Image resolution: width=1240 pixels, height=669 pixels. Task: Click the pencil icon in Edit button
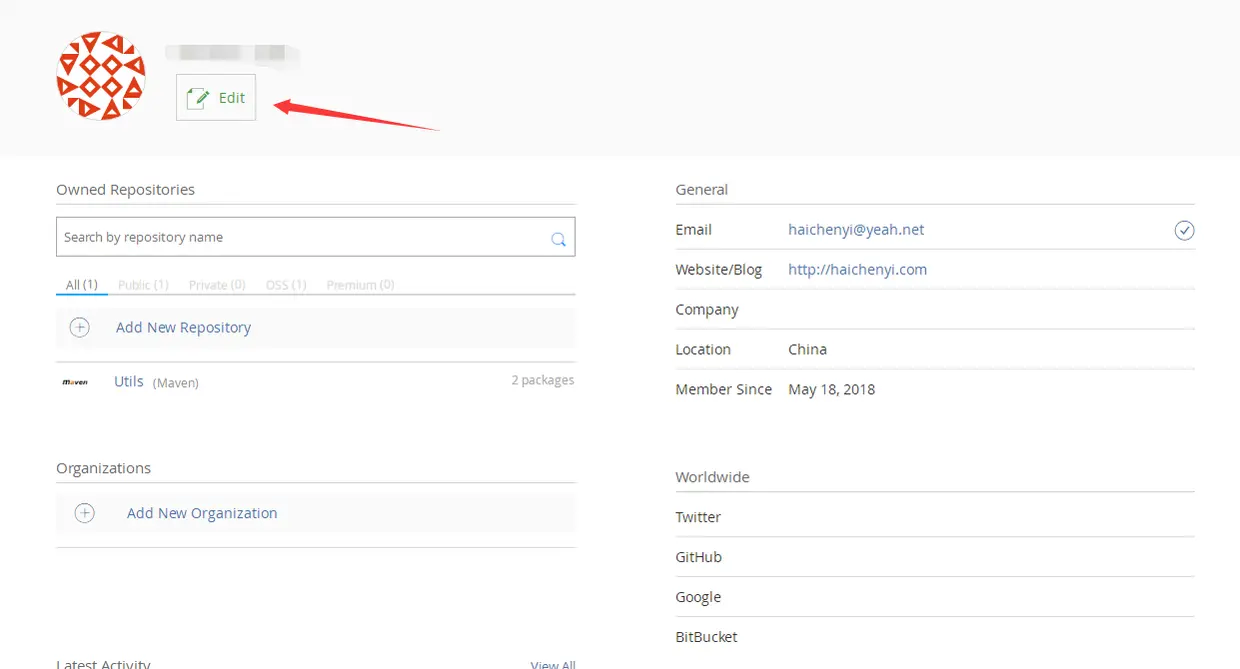click(x=198, y=97)
